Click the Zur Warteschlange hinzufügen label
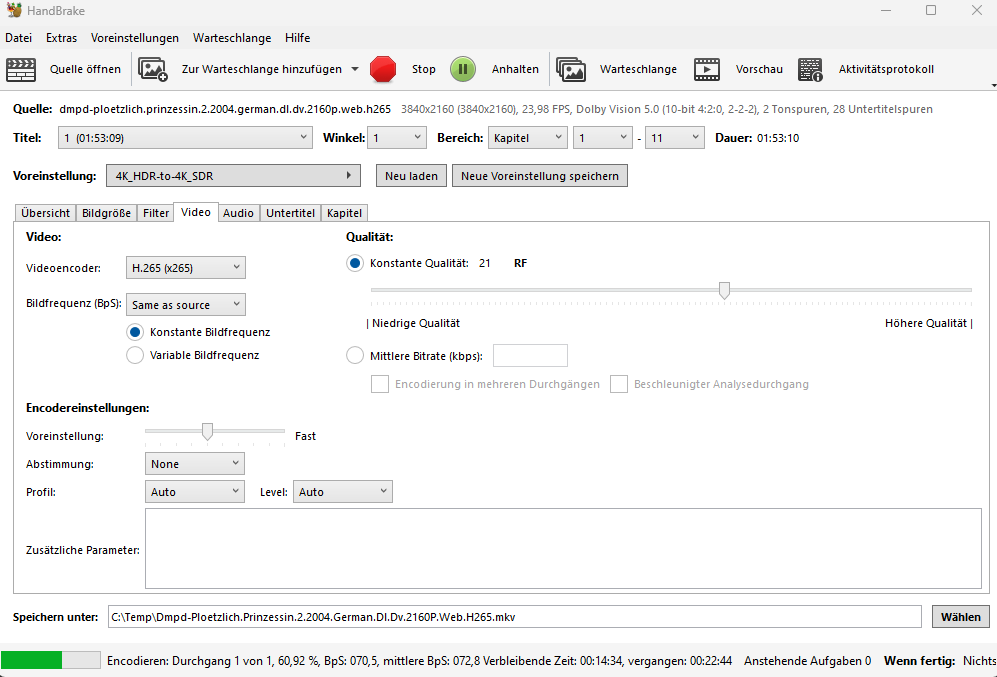Image resolution: width=997 pixels, height=677 pixels. (262, 69)
